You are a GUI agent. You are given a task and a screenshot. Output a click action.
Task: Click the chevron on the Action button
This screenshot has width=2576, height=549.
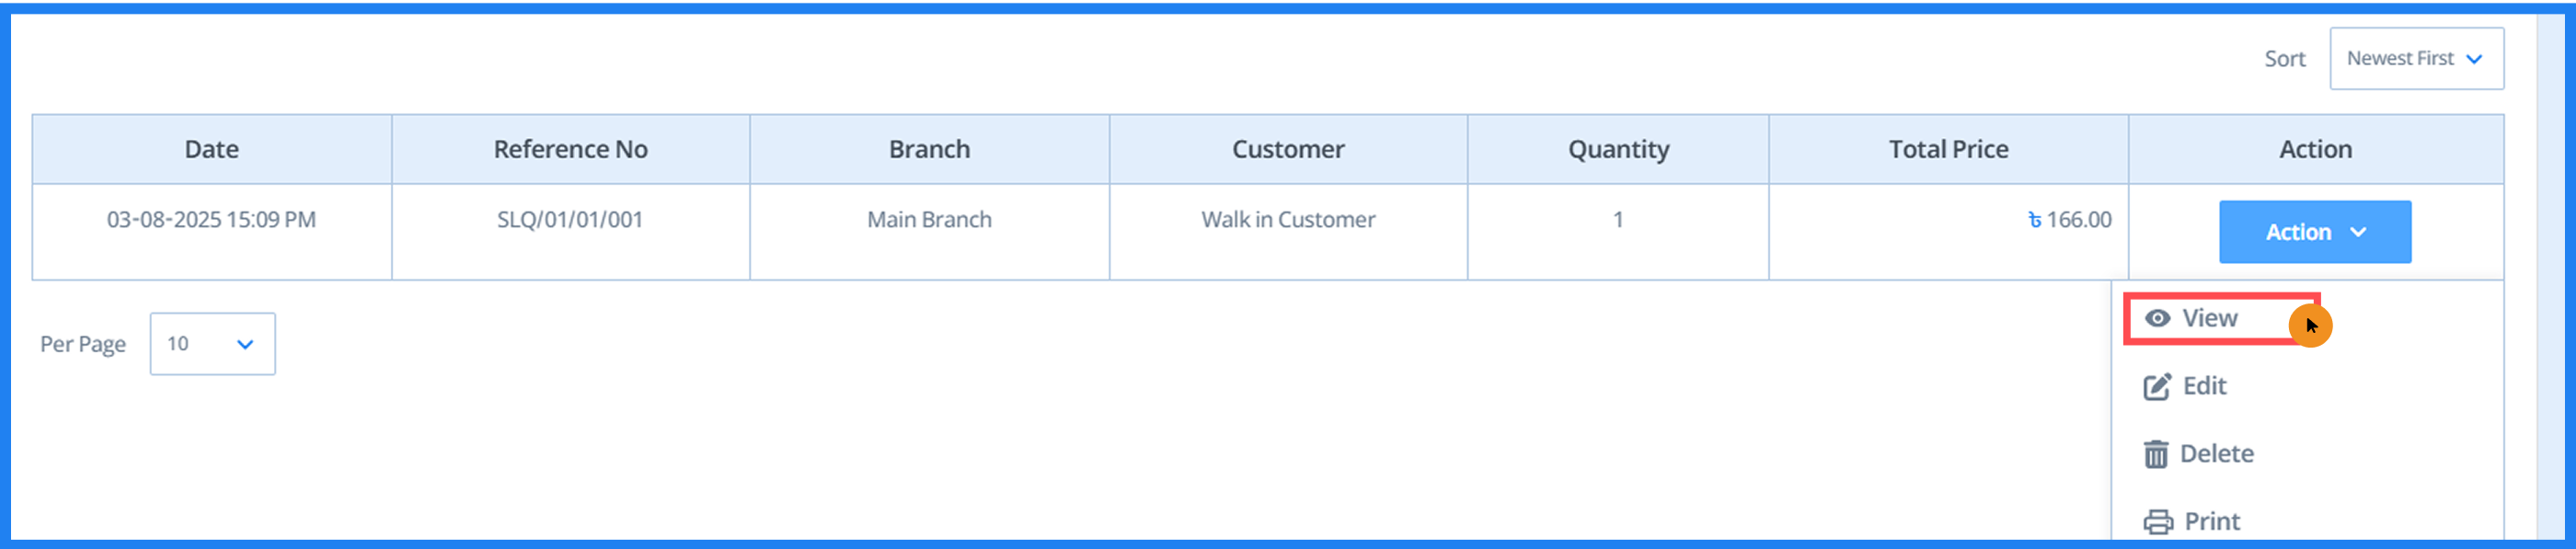click(x=2360, y=231)
